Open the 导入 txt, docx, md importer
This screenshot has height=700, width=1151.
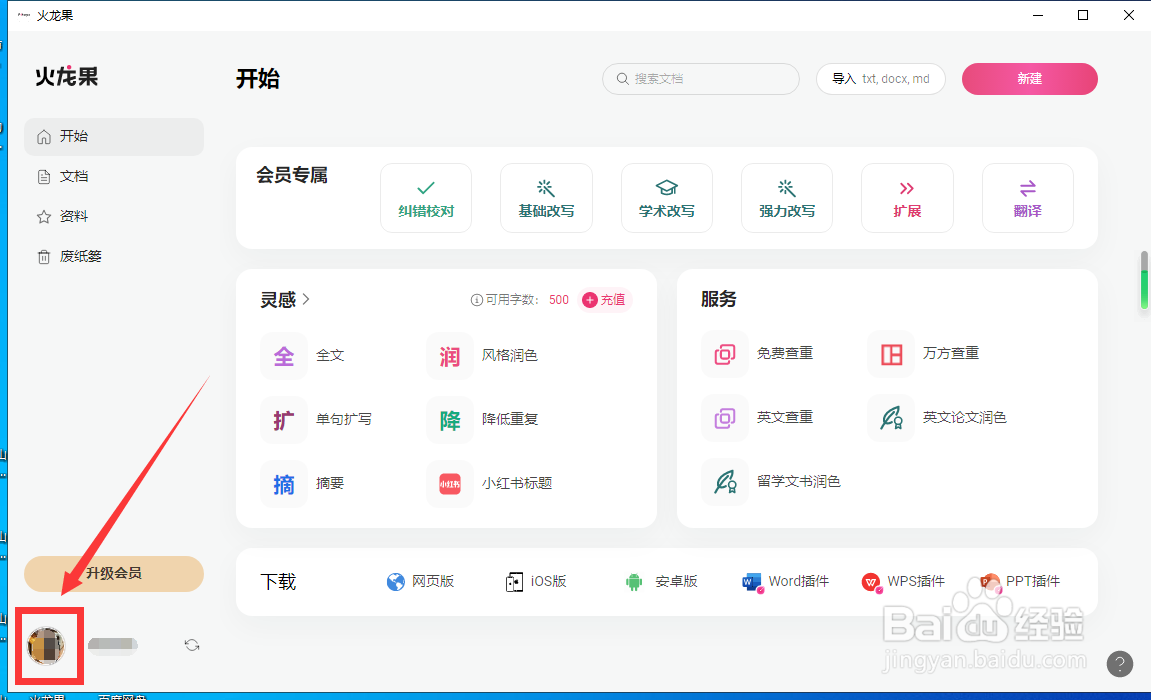[x=880, y=79]
